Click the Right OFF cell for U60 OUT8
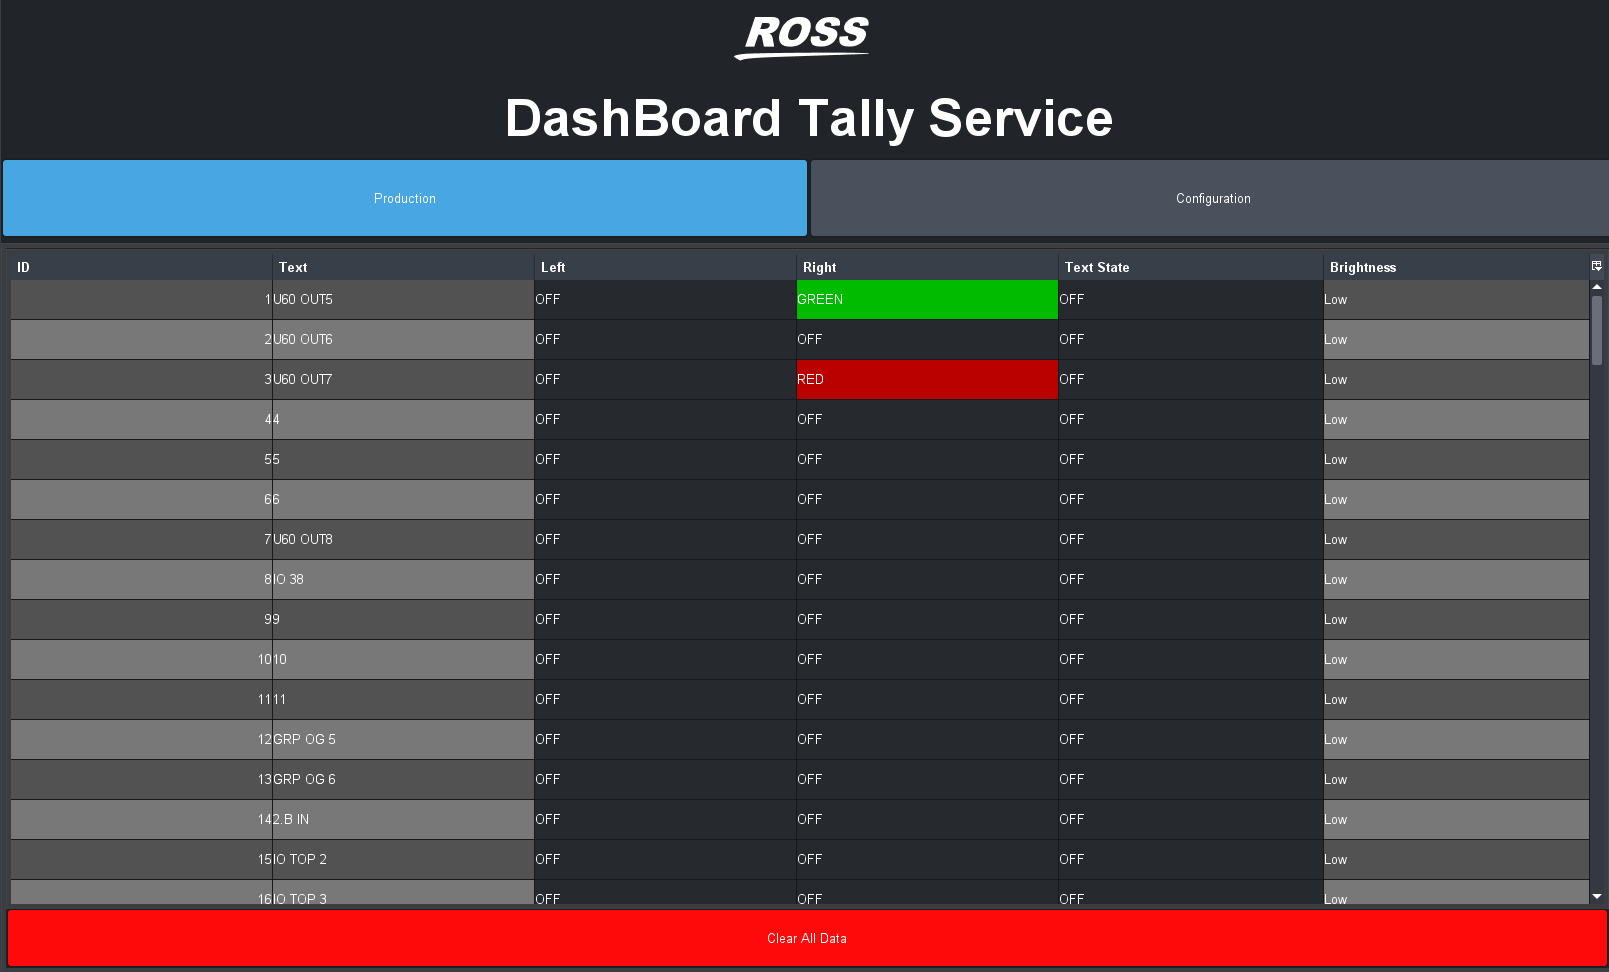 [x=927, y=540]
